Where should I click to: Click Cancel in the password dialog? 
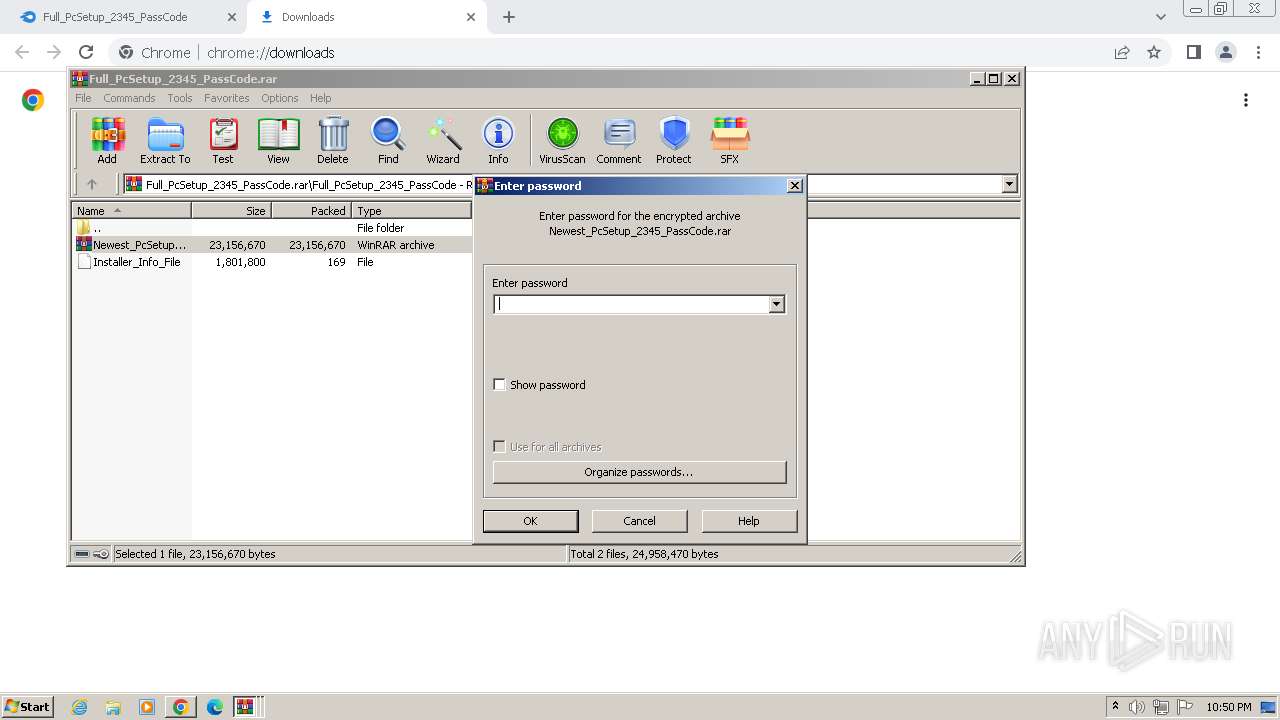pos(640,521)
